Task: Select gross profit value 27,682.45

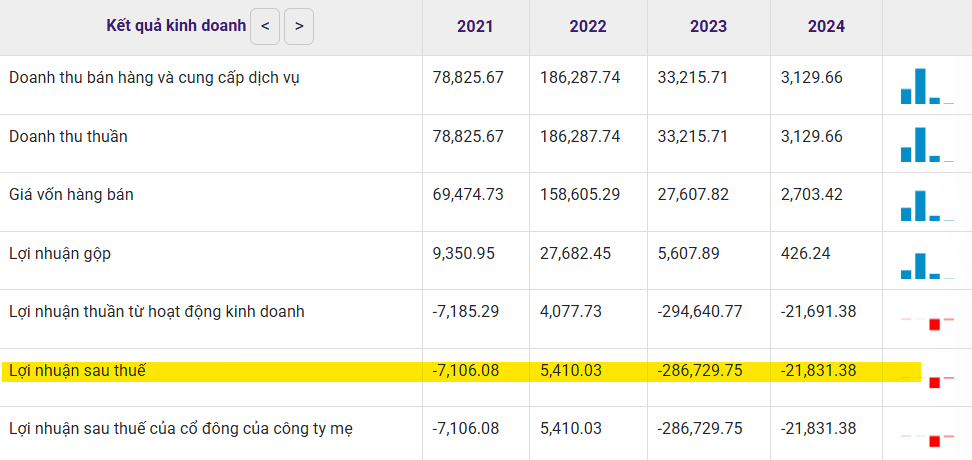Action: (575, 254)
